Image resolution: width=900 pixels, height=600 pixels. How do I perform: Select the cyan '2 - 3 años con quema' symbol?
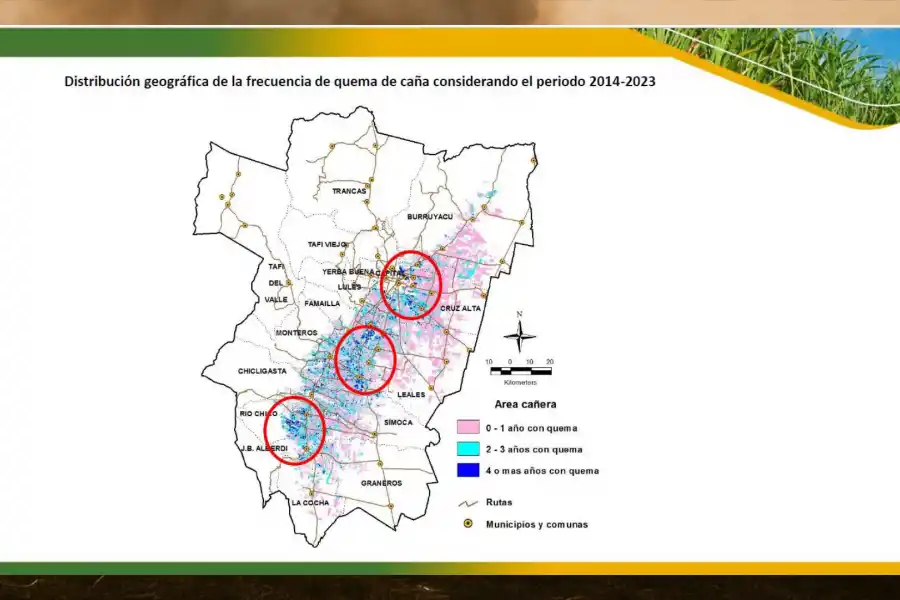(467, 449)
